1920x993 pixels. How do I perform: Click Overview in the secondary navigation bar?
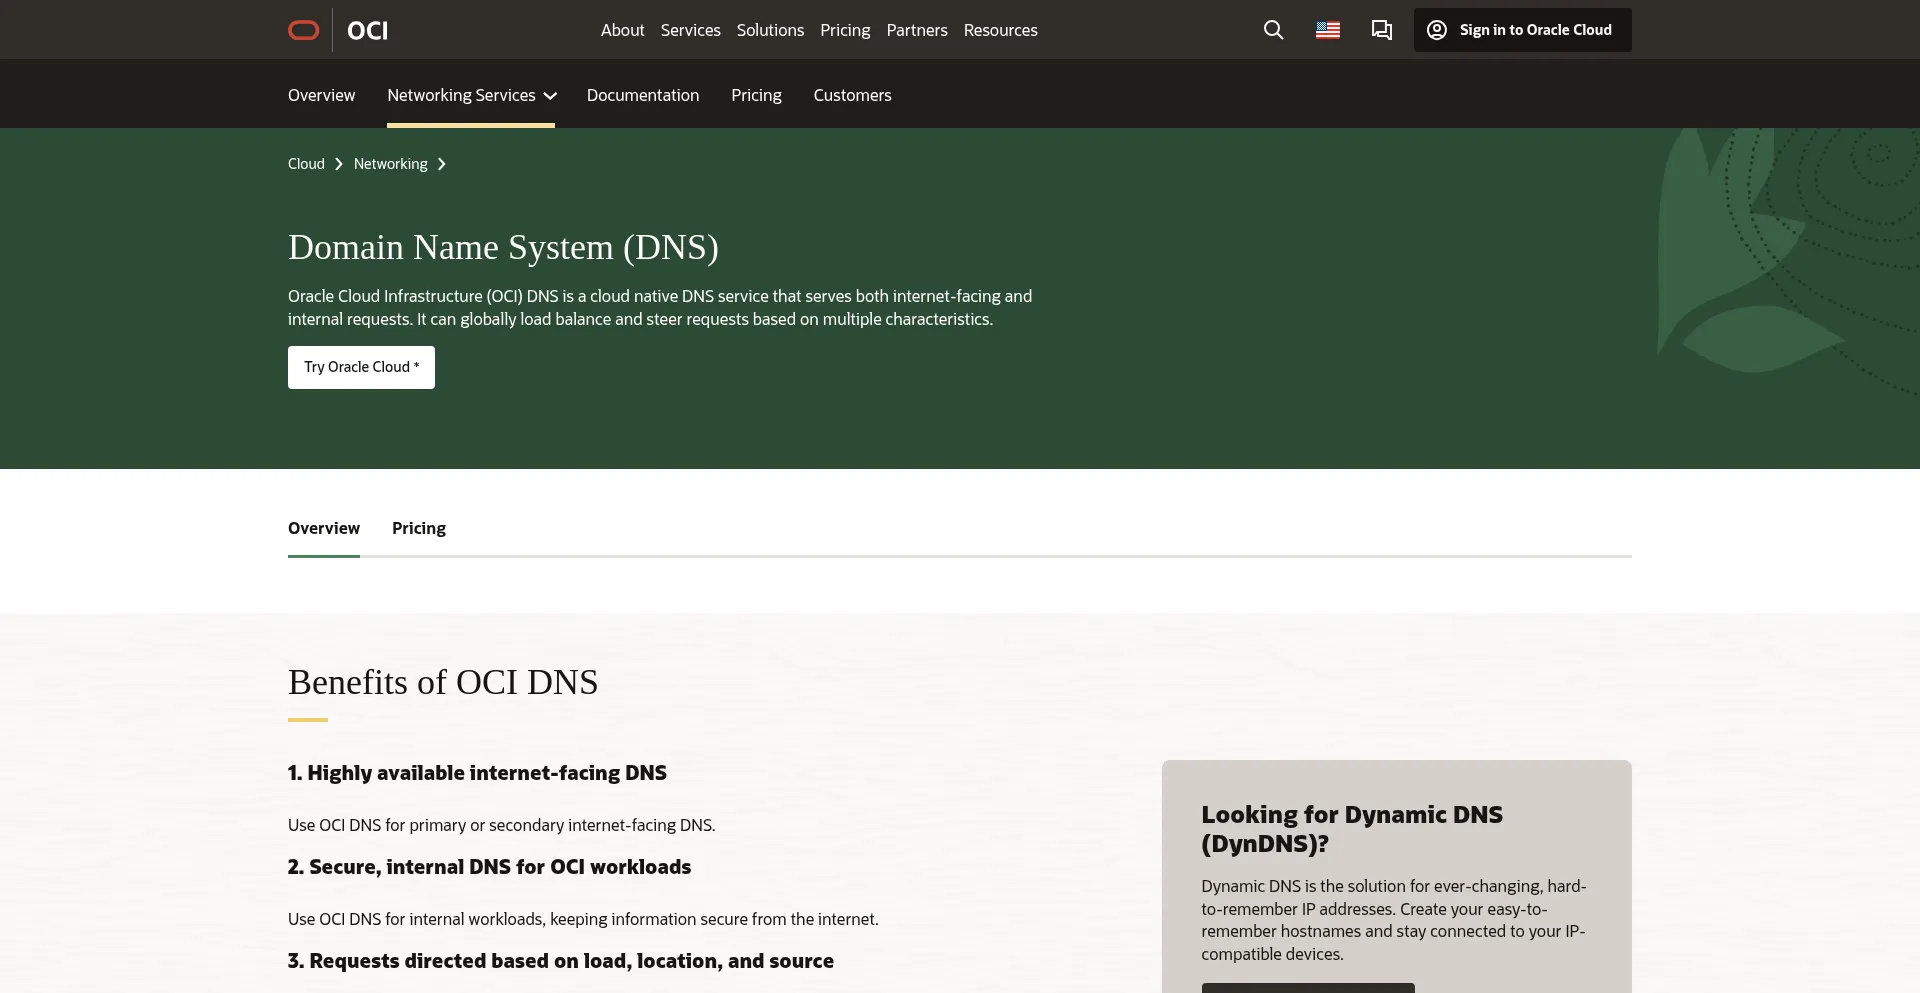(321, 95)
